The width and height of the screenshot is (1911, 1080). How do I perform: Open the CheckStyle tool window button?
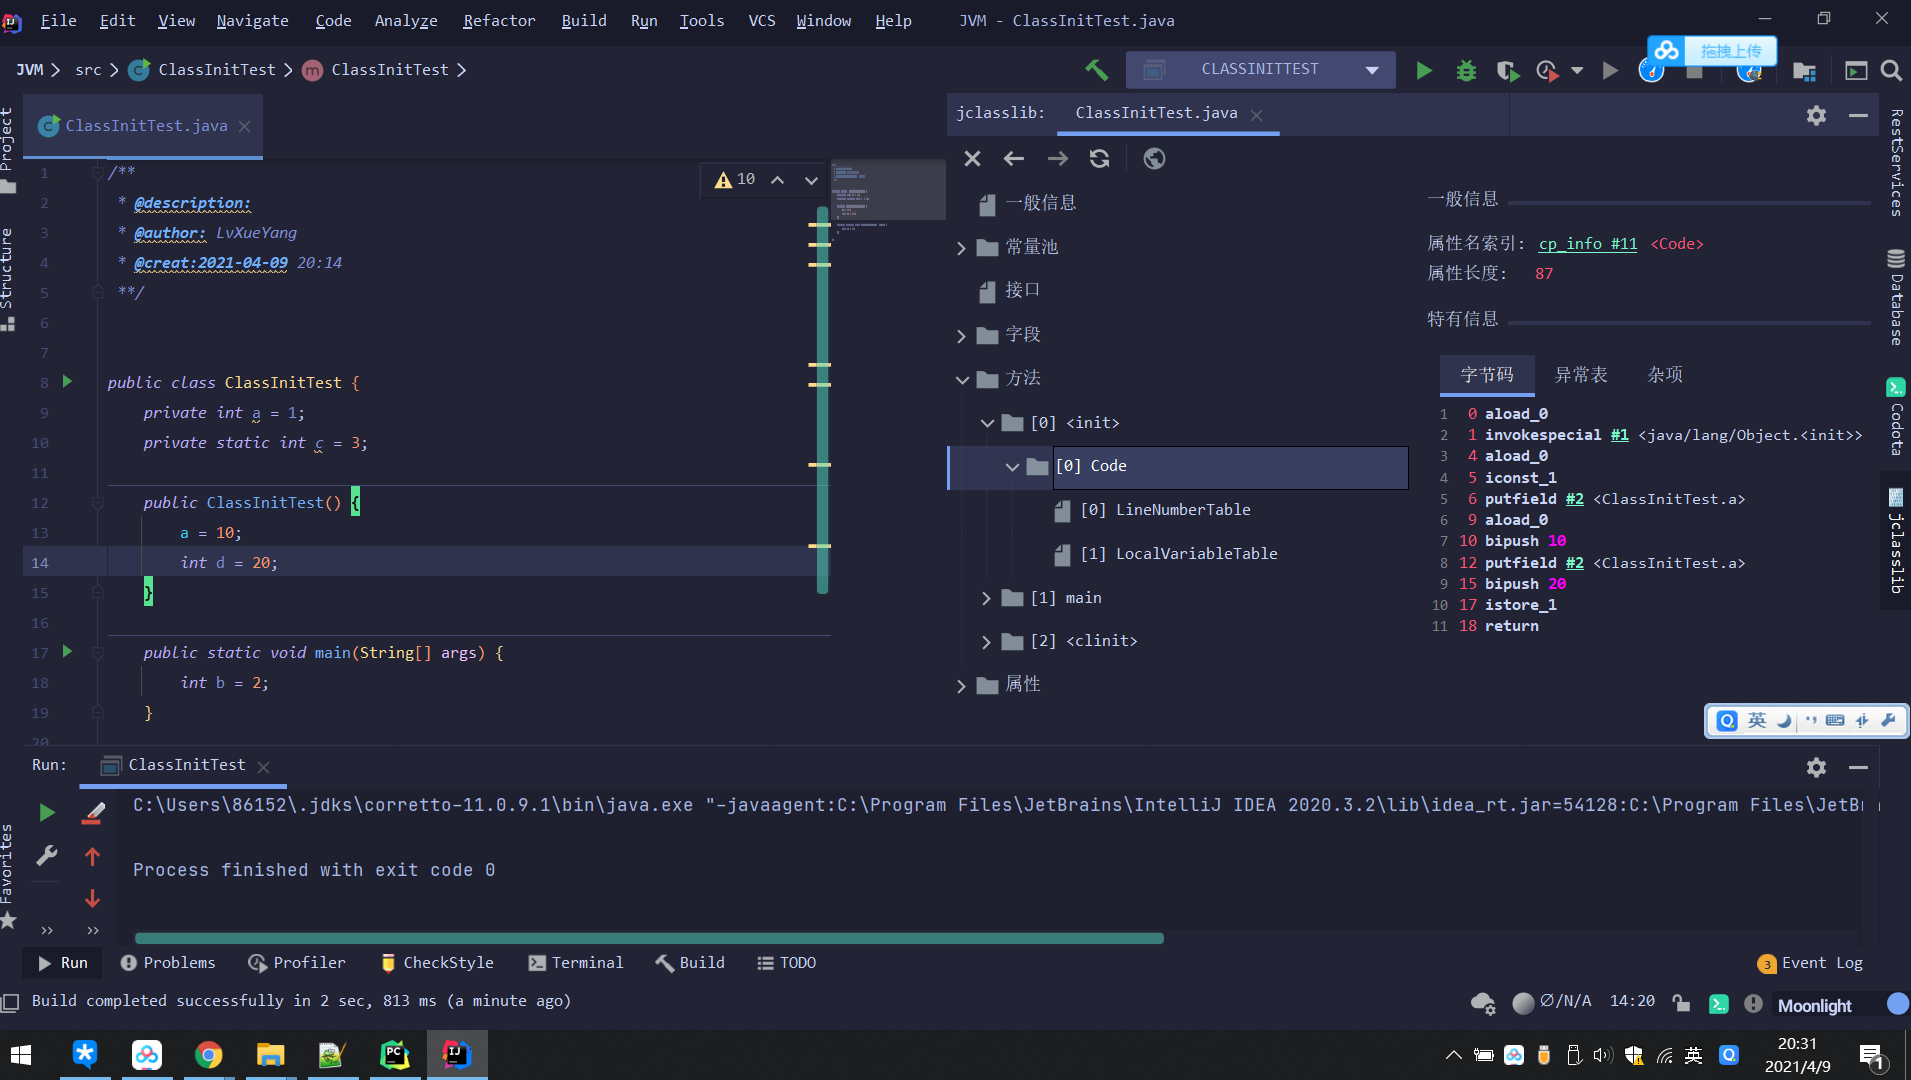(438, 963)
